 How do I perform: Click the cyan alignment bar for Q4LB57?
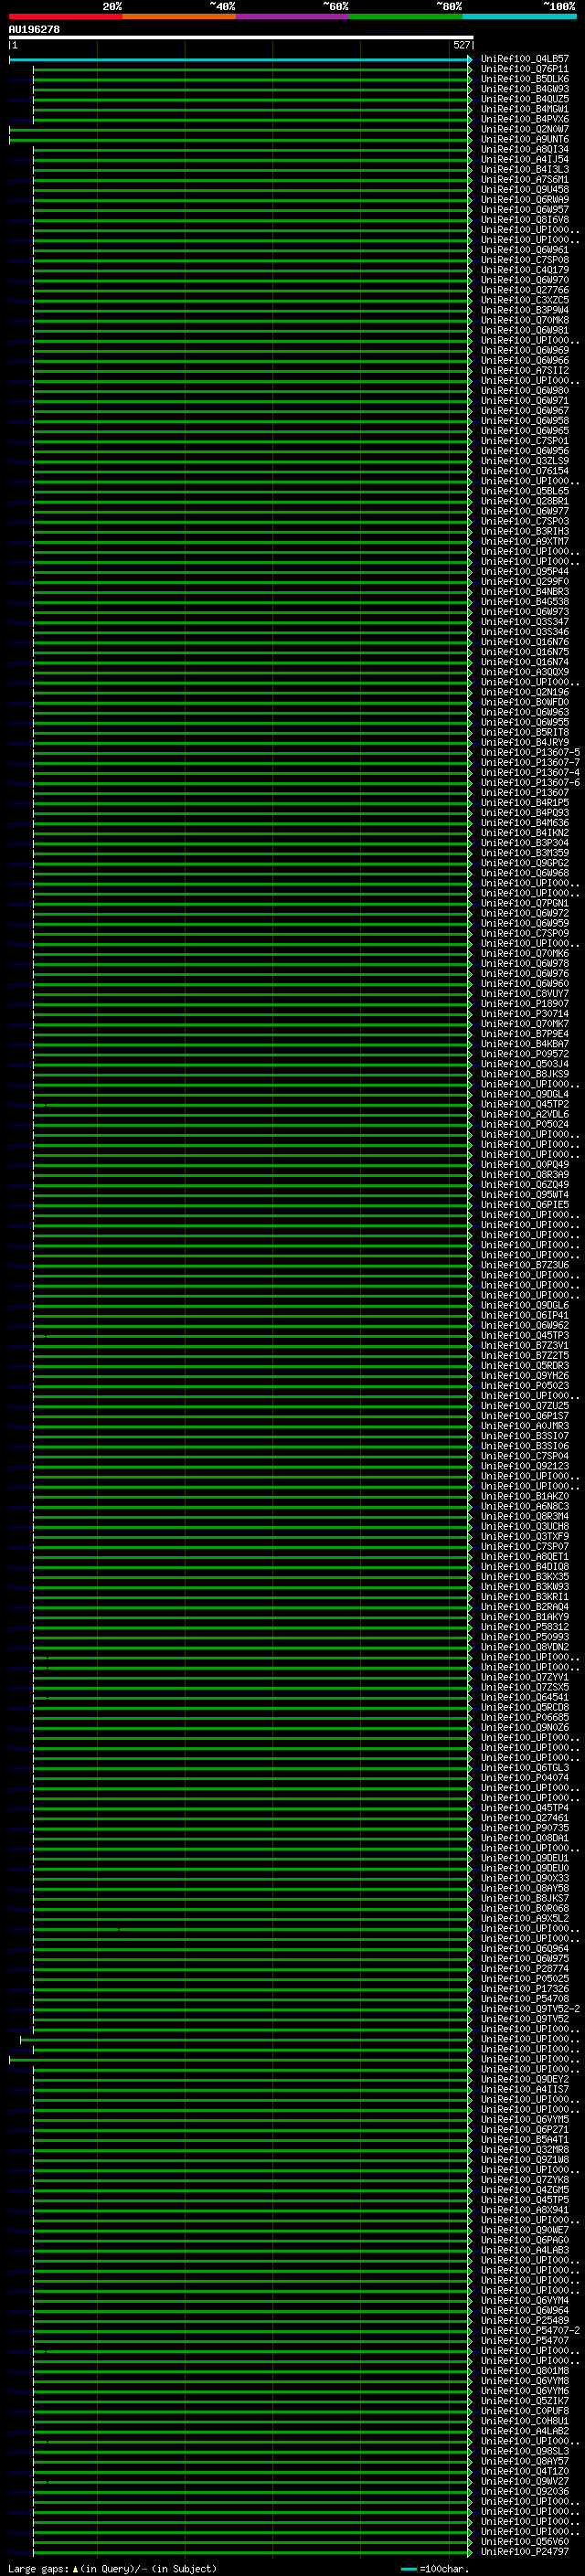point(241,60)
